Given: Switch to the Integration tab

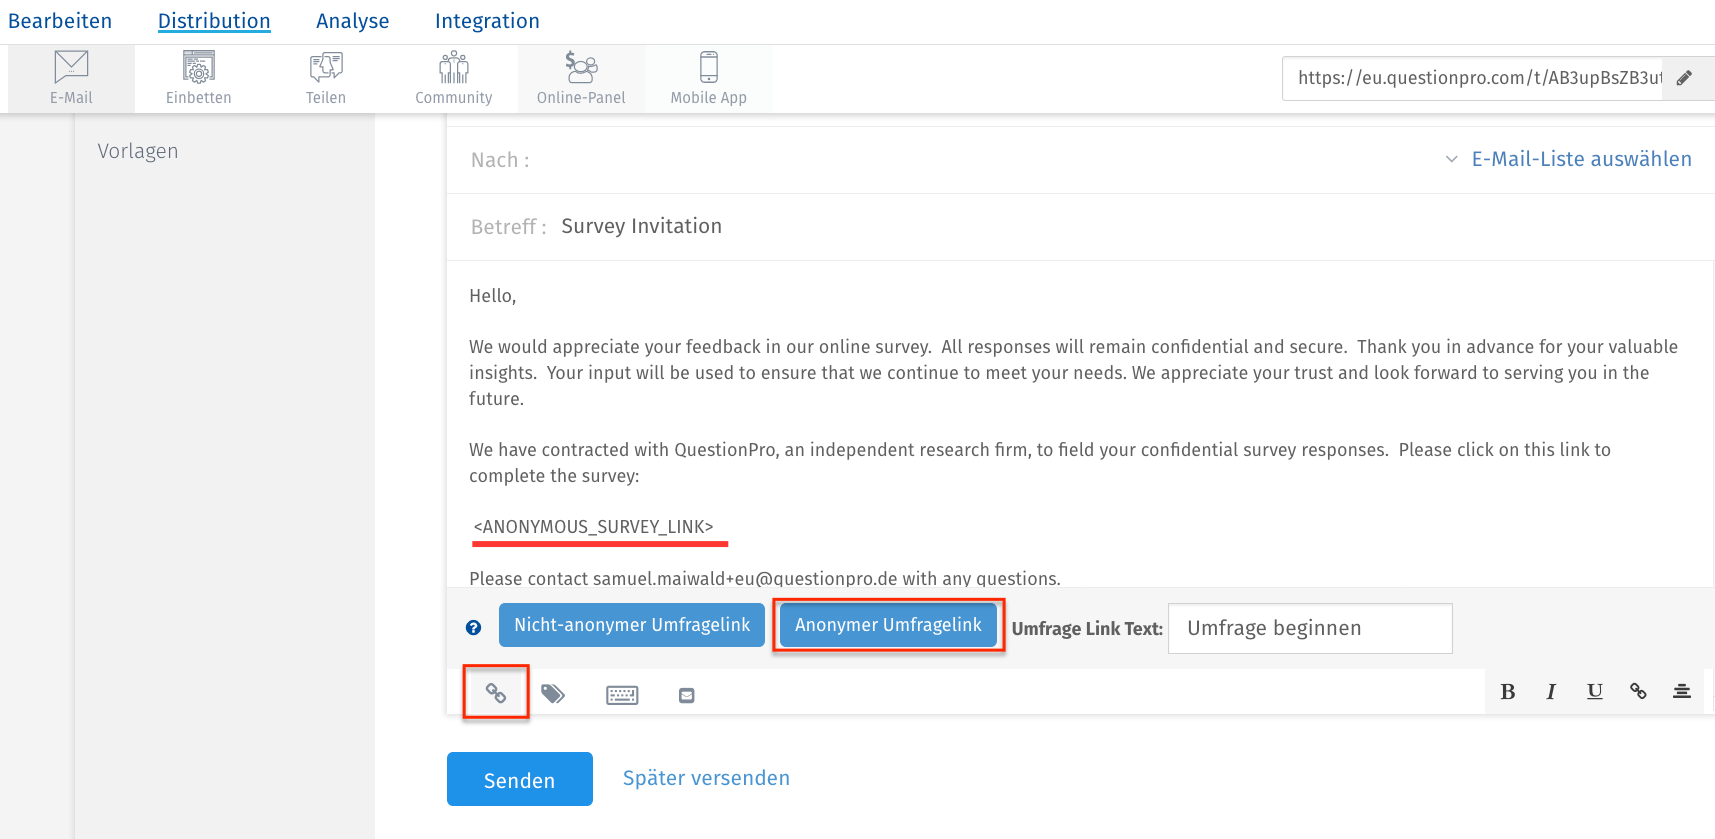Looking at the screenshot, I should click(x=487, y=21).
